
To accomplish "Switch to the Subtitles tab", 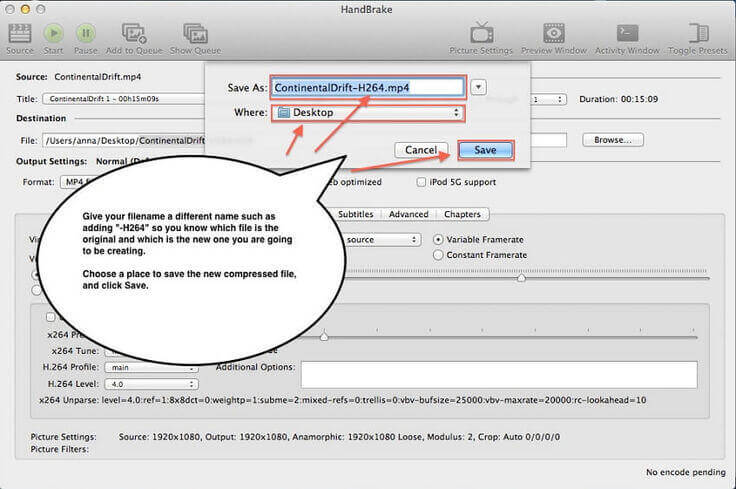I will coord(355,214).
